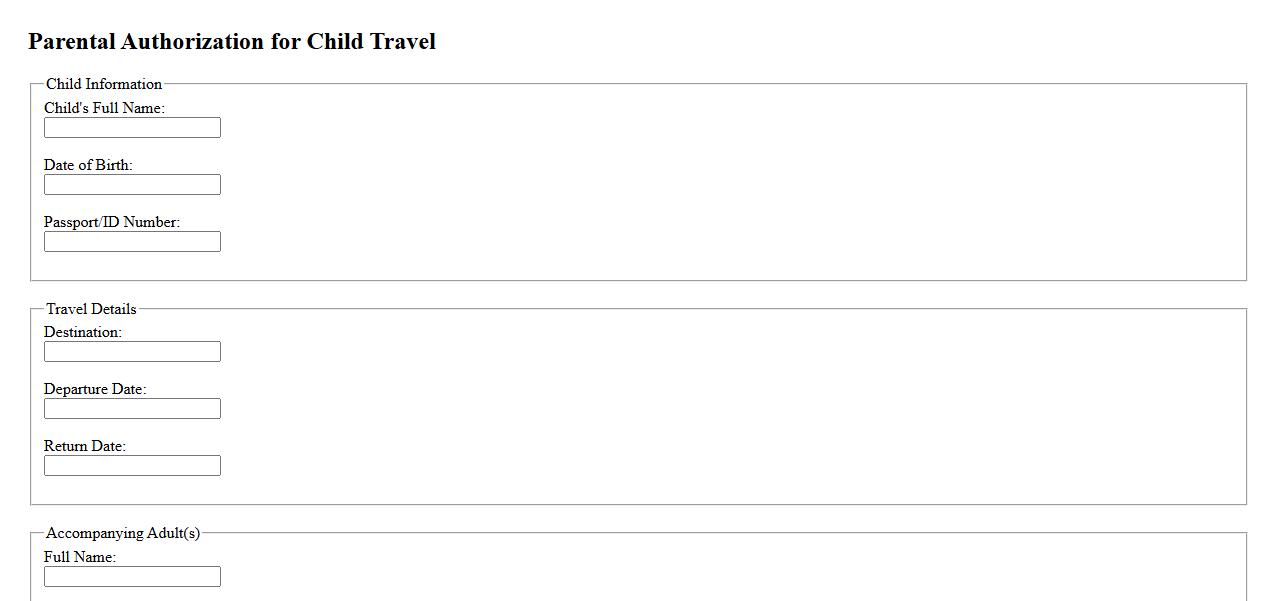The image size is (1278, 601).
Task: Click the "Date of Birth:" label text
Action: pos(88,165)
